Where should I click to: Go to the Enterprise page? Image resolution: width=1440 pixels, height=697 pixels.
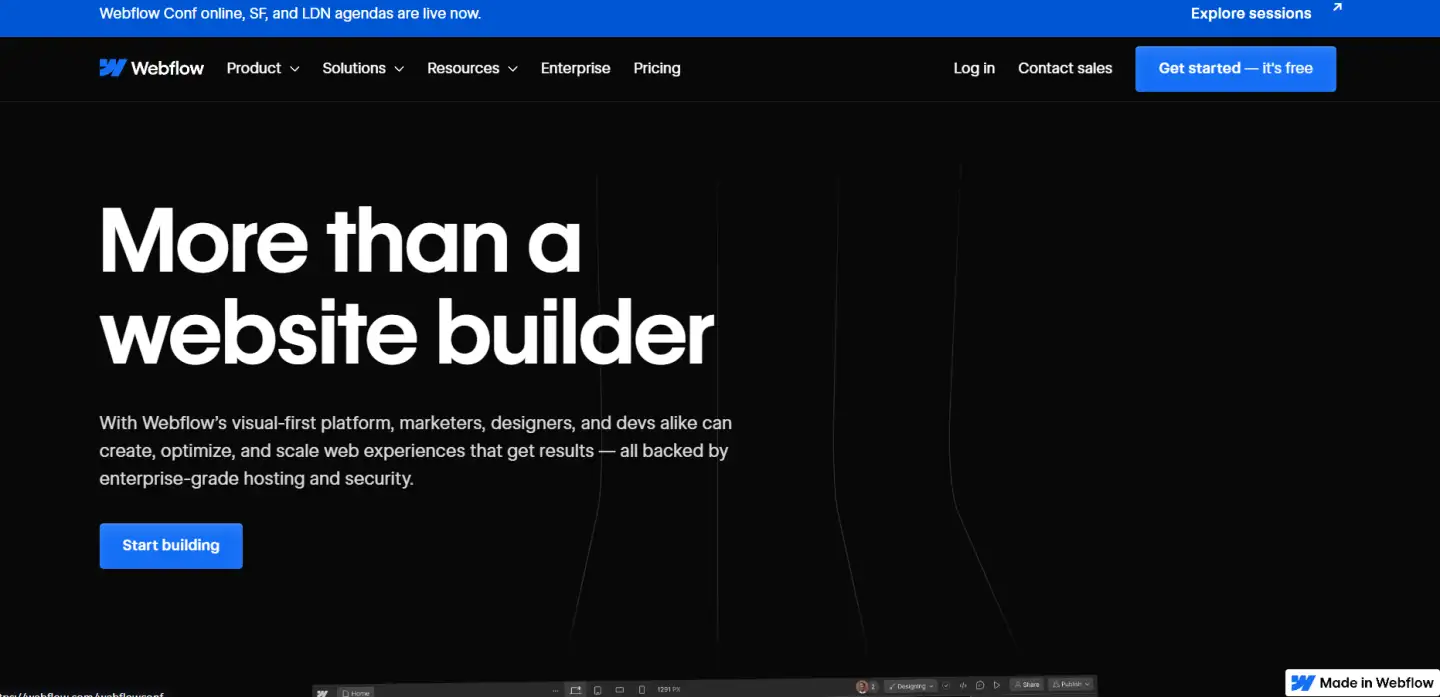pyautogui.click(x=575, y=68)
